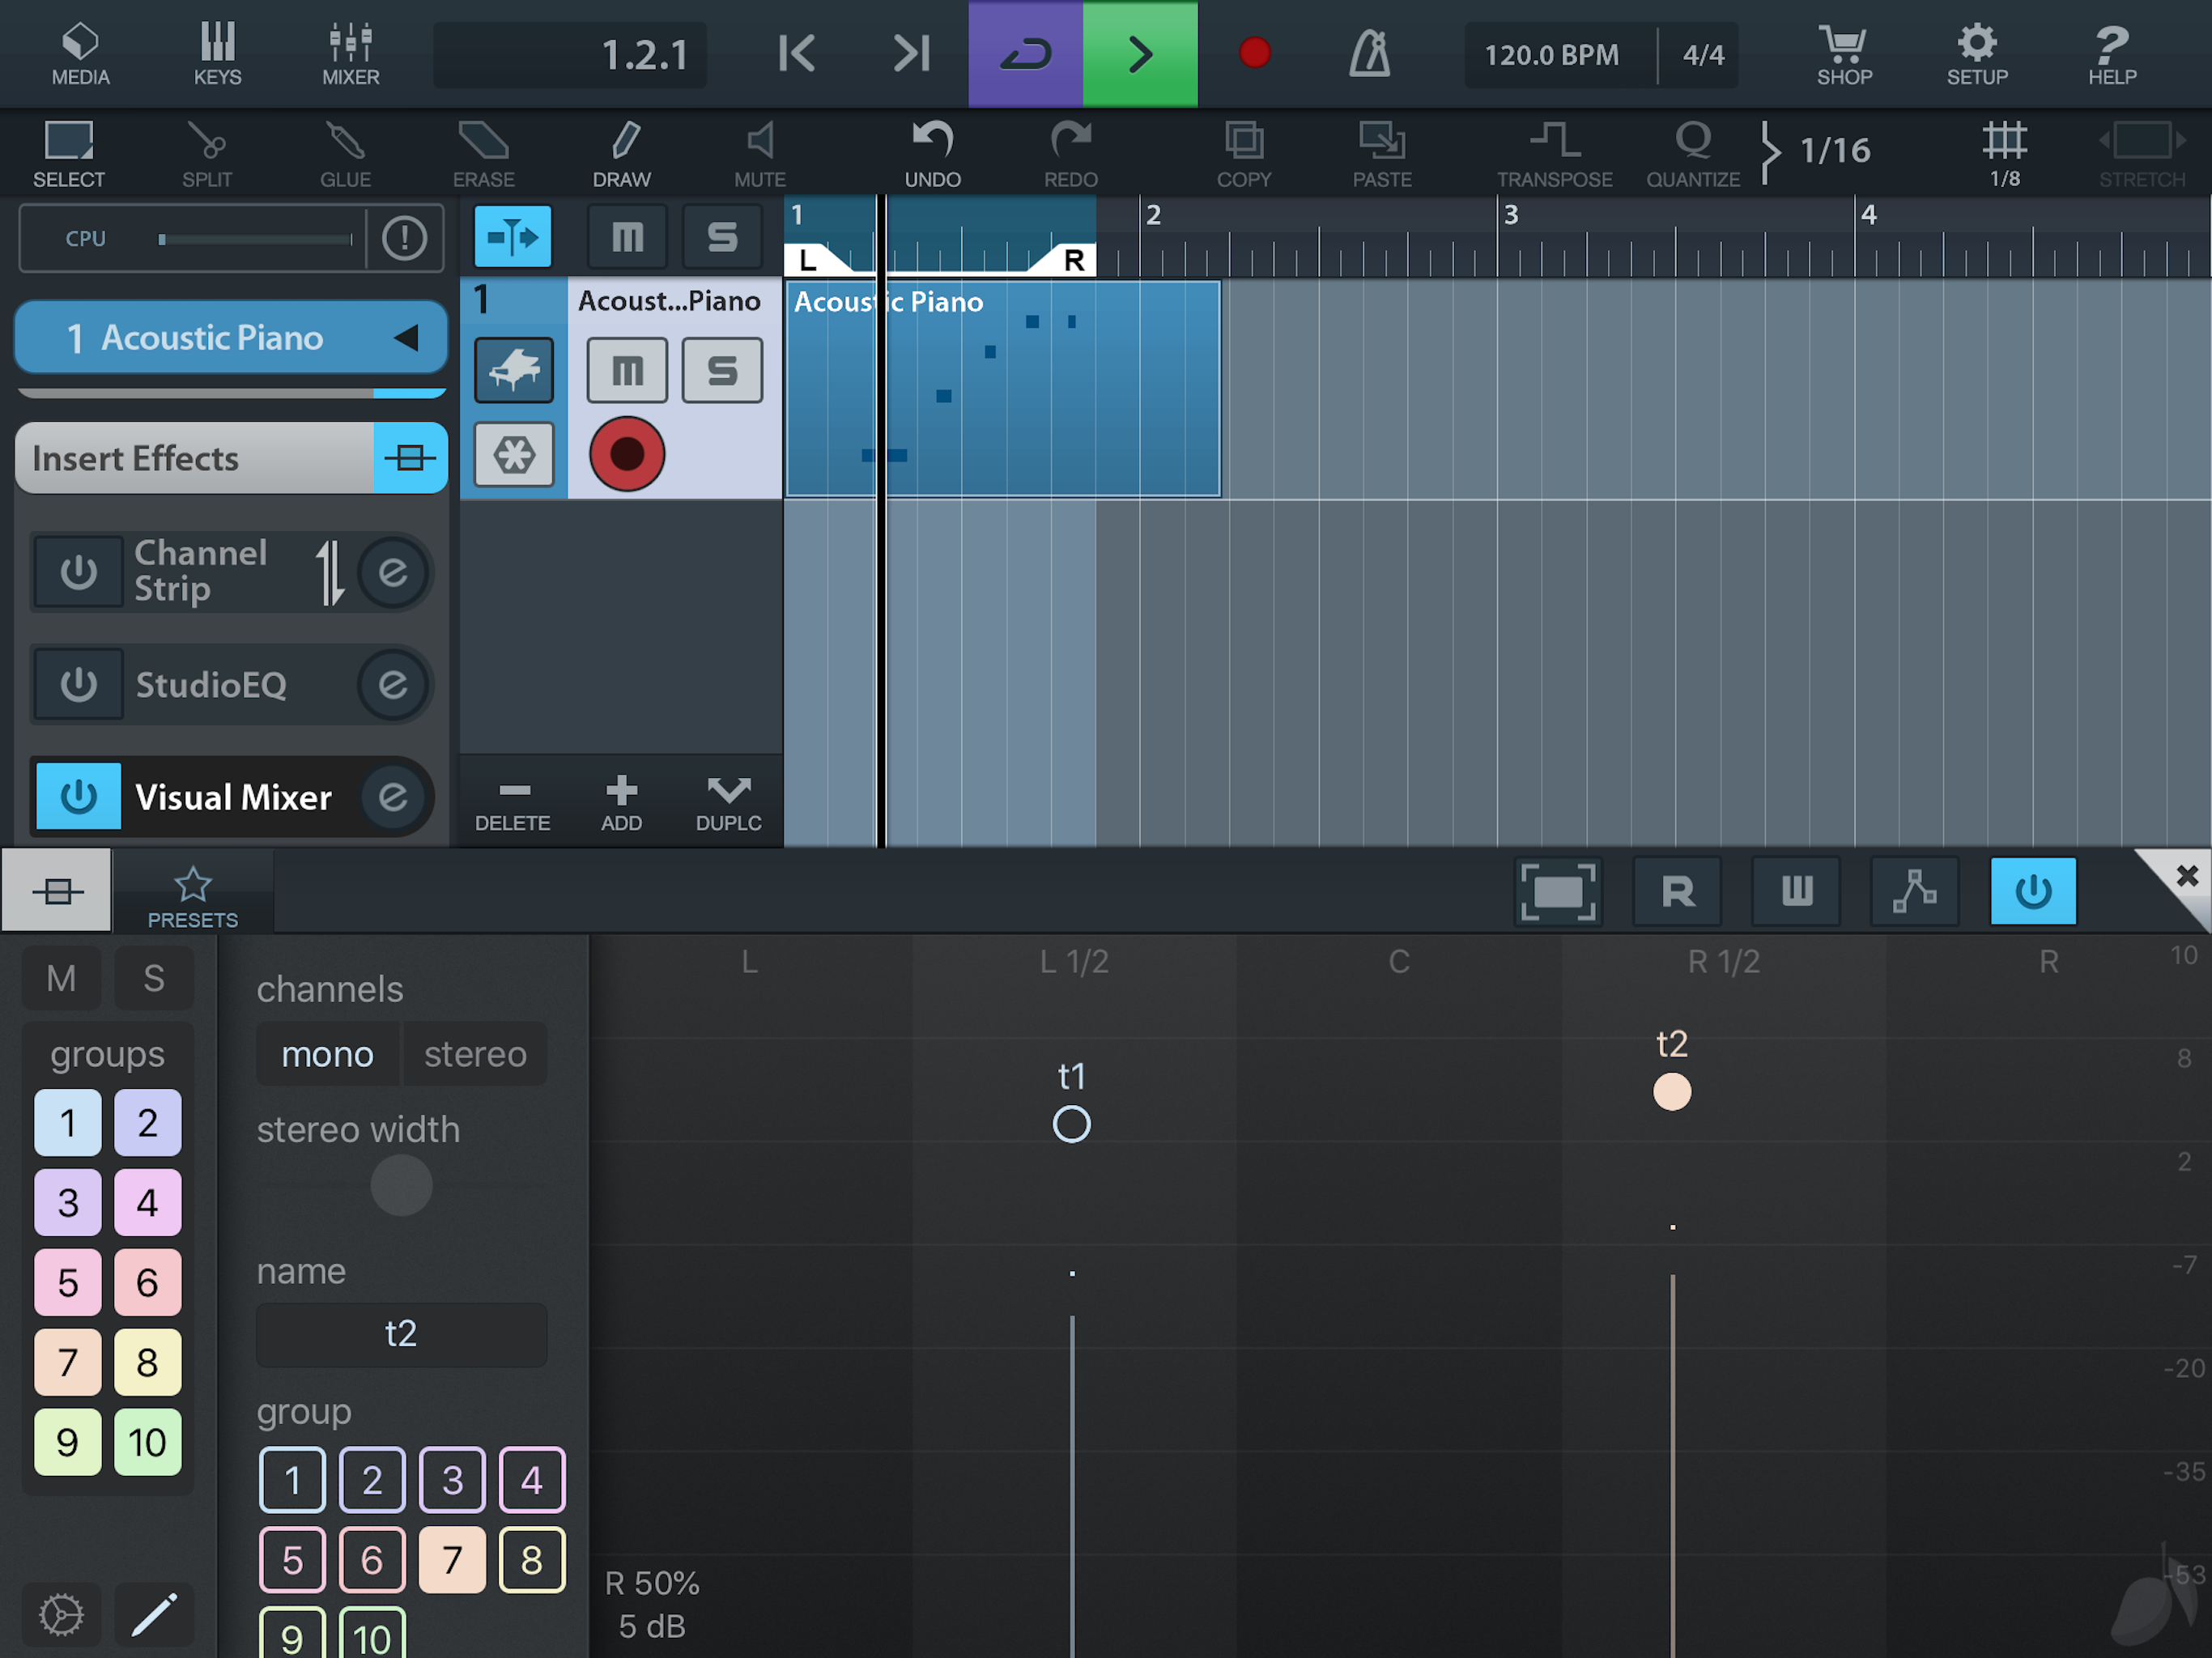
Task: Open the HELP section
Action: [x=2111, y=54]
